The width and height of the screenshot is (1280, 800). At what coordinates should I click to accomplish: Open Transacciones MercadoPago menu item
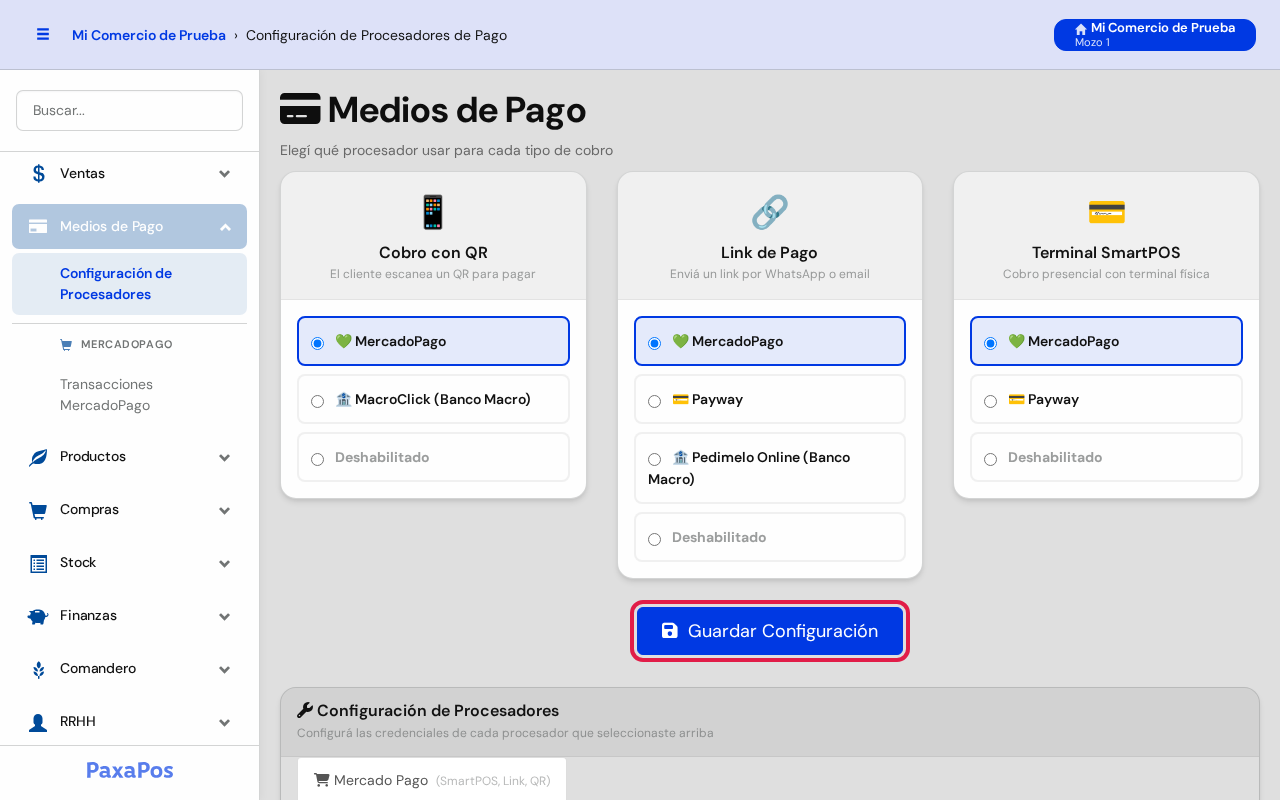(x=129, y=395)
